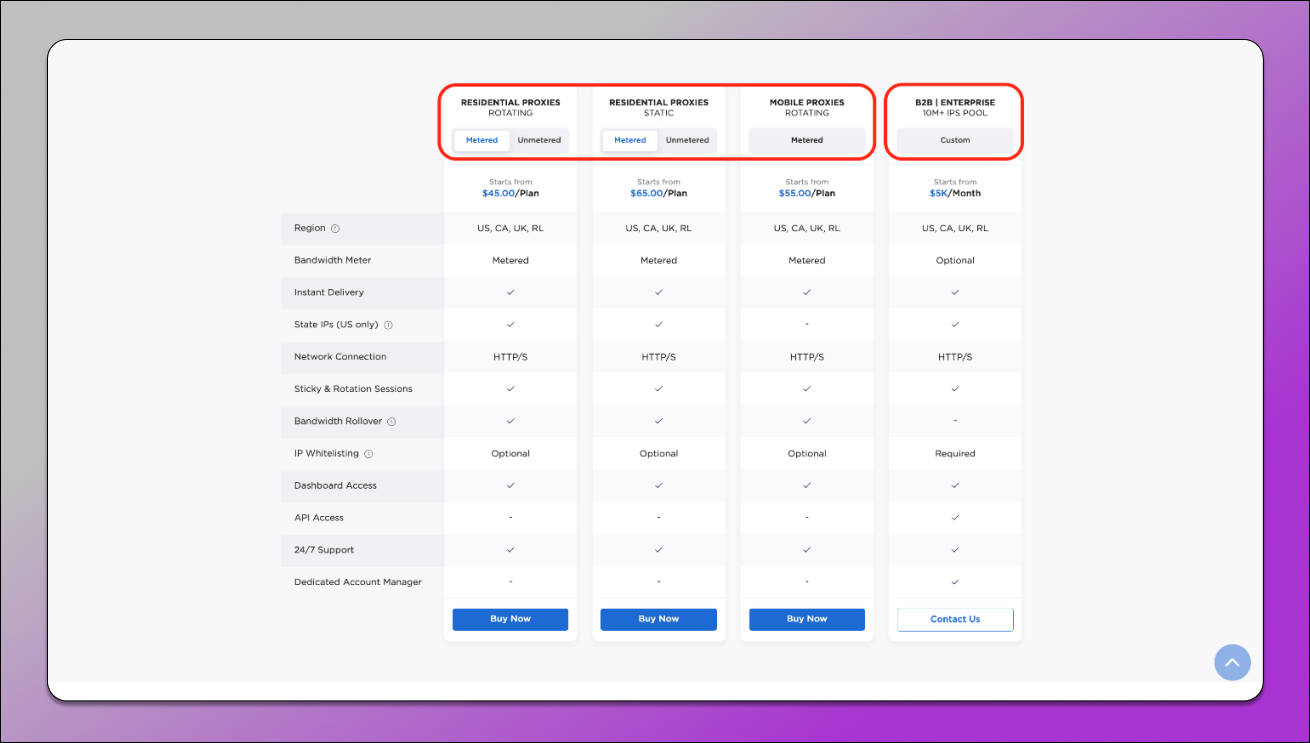Click Dashboard Access checkmark in Residential Static column
The height and width of the screenshot is (743, 1310).
pos(659,486)
